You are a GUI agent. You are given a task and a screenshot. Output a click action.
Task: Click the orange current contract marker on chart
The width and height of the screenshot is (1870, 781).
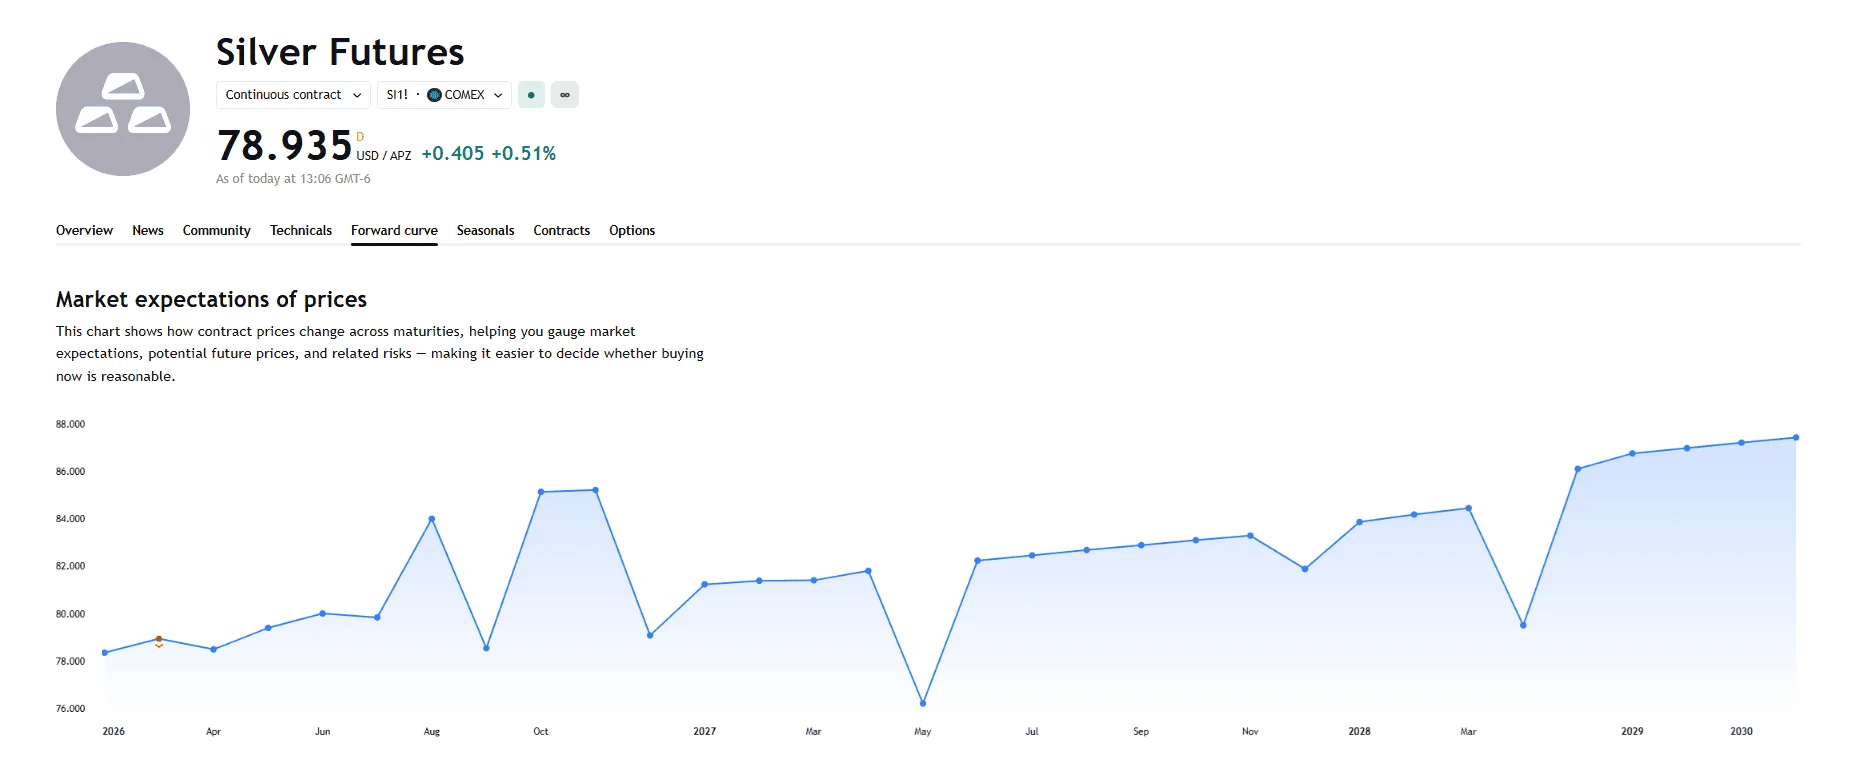pos(159,640)
